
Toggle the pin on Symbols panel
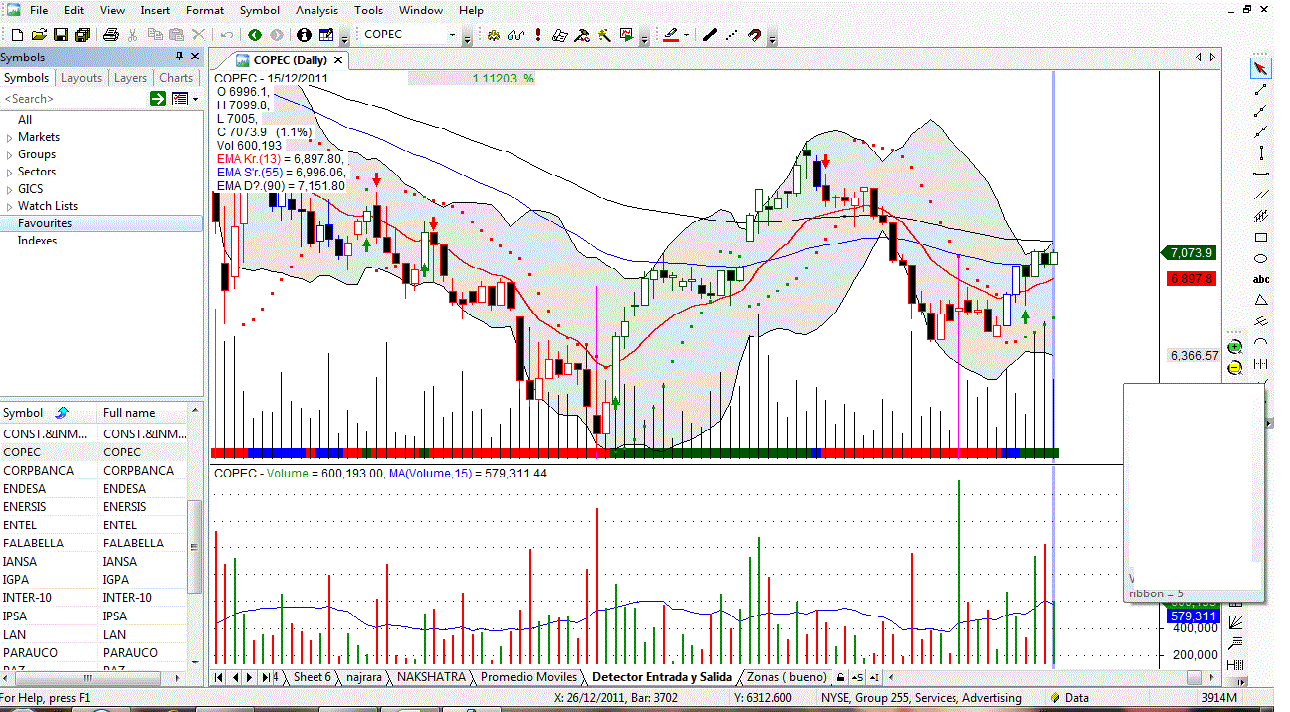[x=179, y=57]
